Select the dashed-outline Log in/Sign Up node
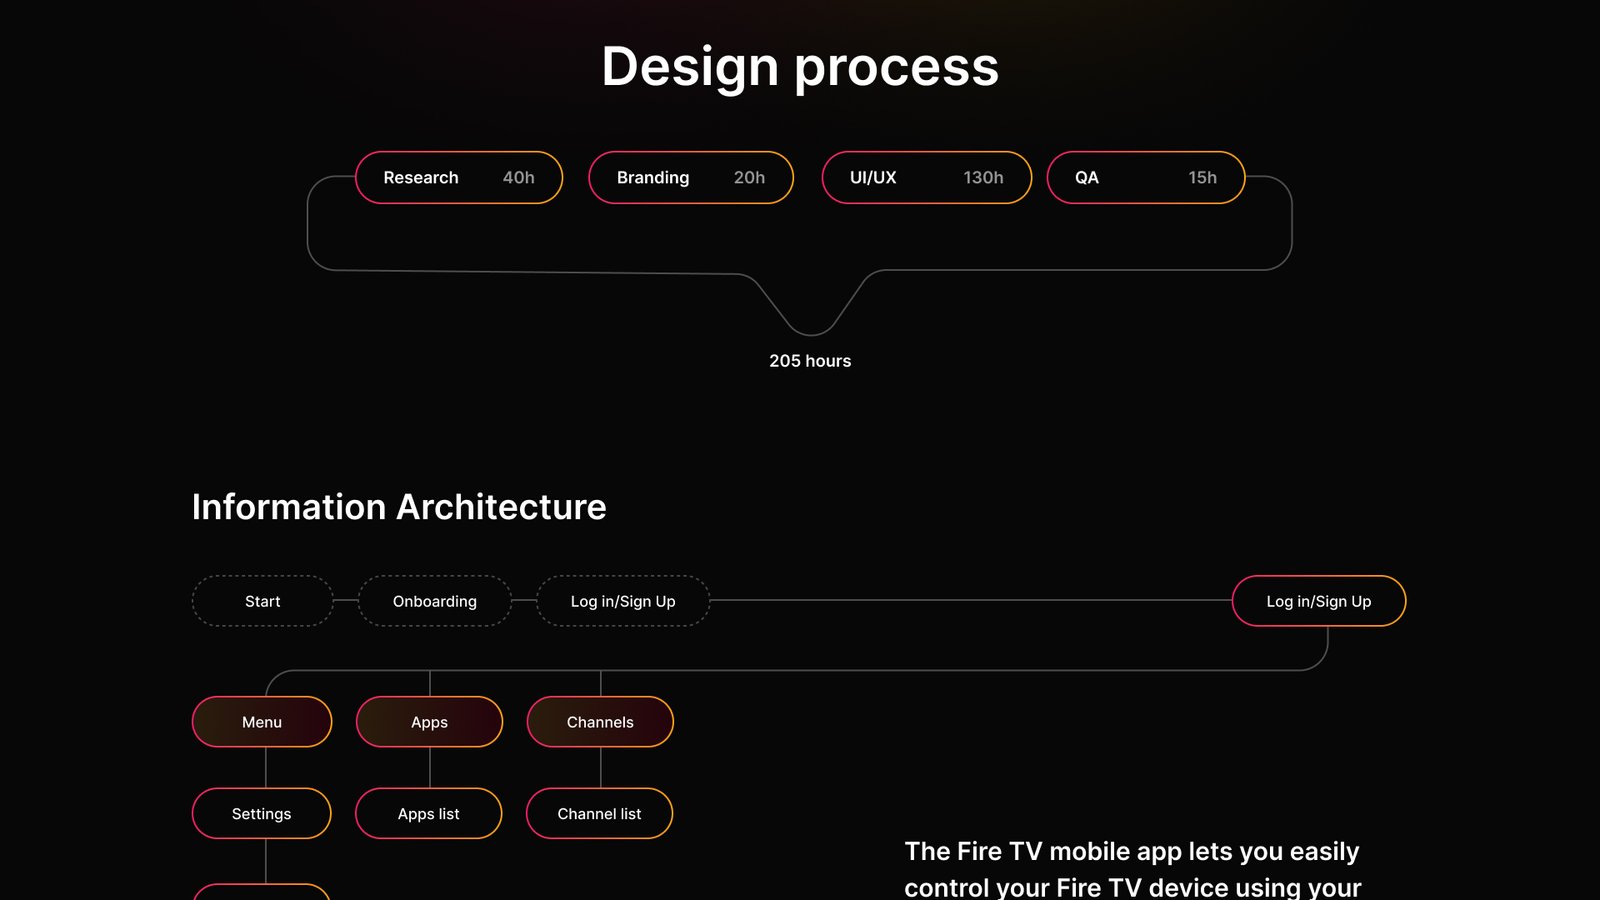 623,601
